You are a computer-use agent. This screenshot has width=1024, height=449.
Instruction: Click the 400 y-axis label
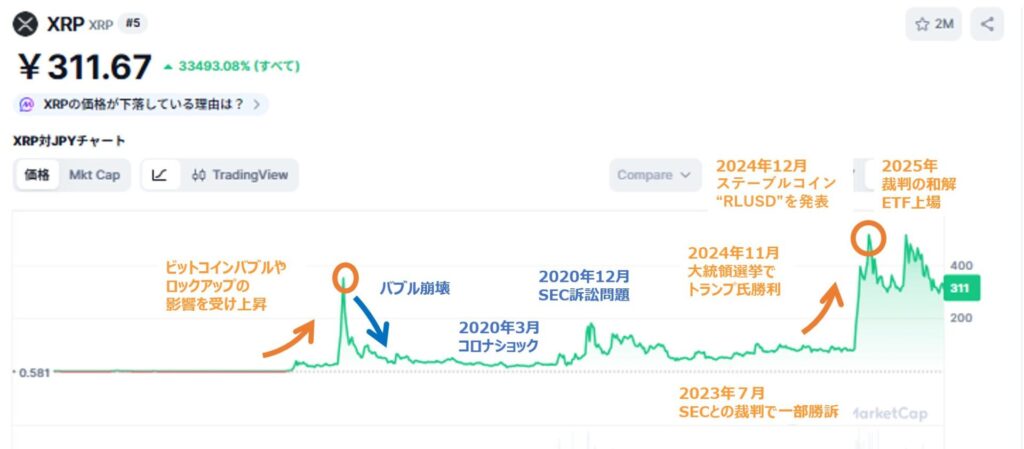pos(961,266)
